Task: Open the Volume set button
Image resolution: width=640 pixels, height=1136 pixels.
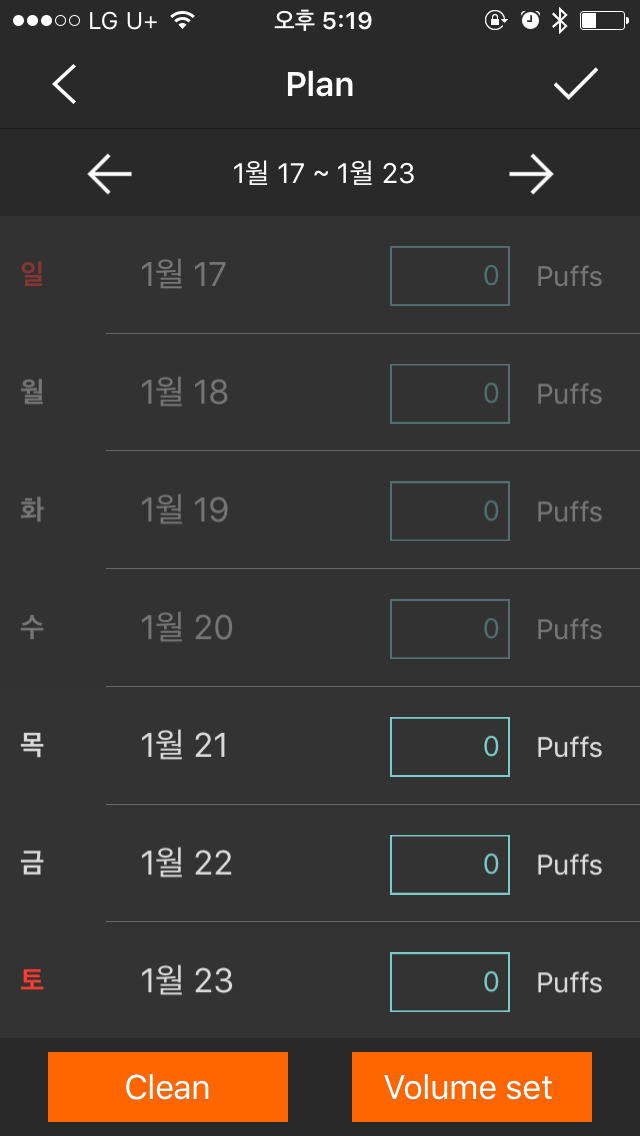Action: [x=472, y=1087]
